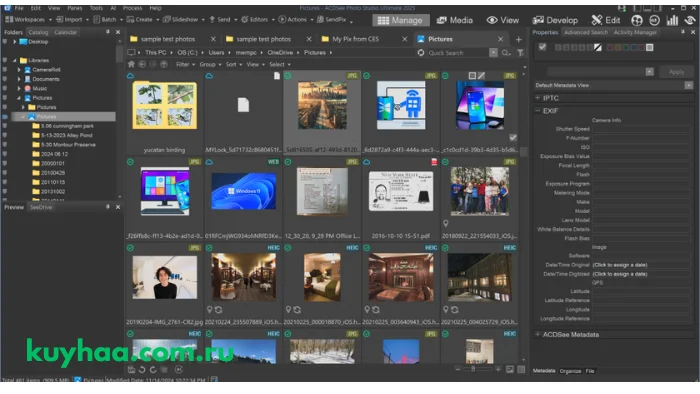
Task: Collapse the EXIF section
Action: (538, 111)
